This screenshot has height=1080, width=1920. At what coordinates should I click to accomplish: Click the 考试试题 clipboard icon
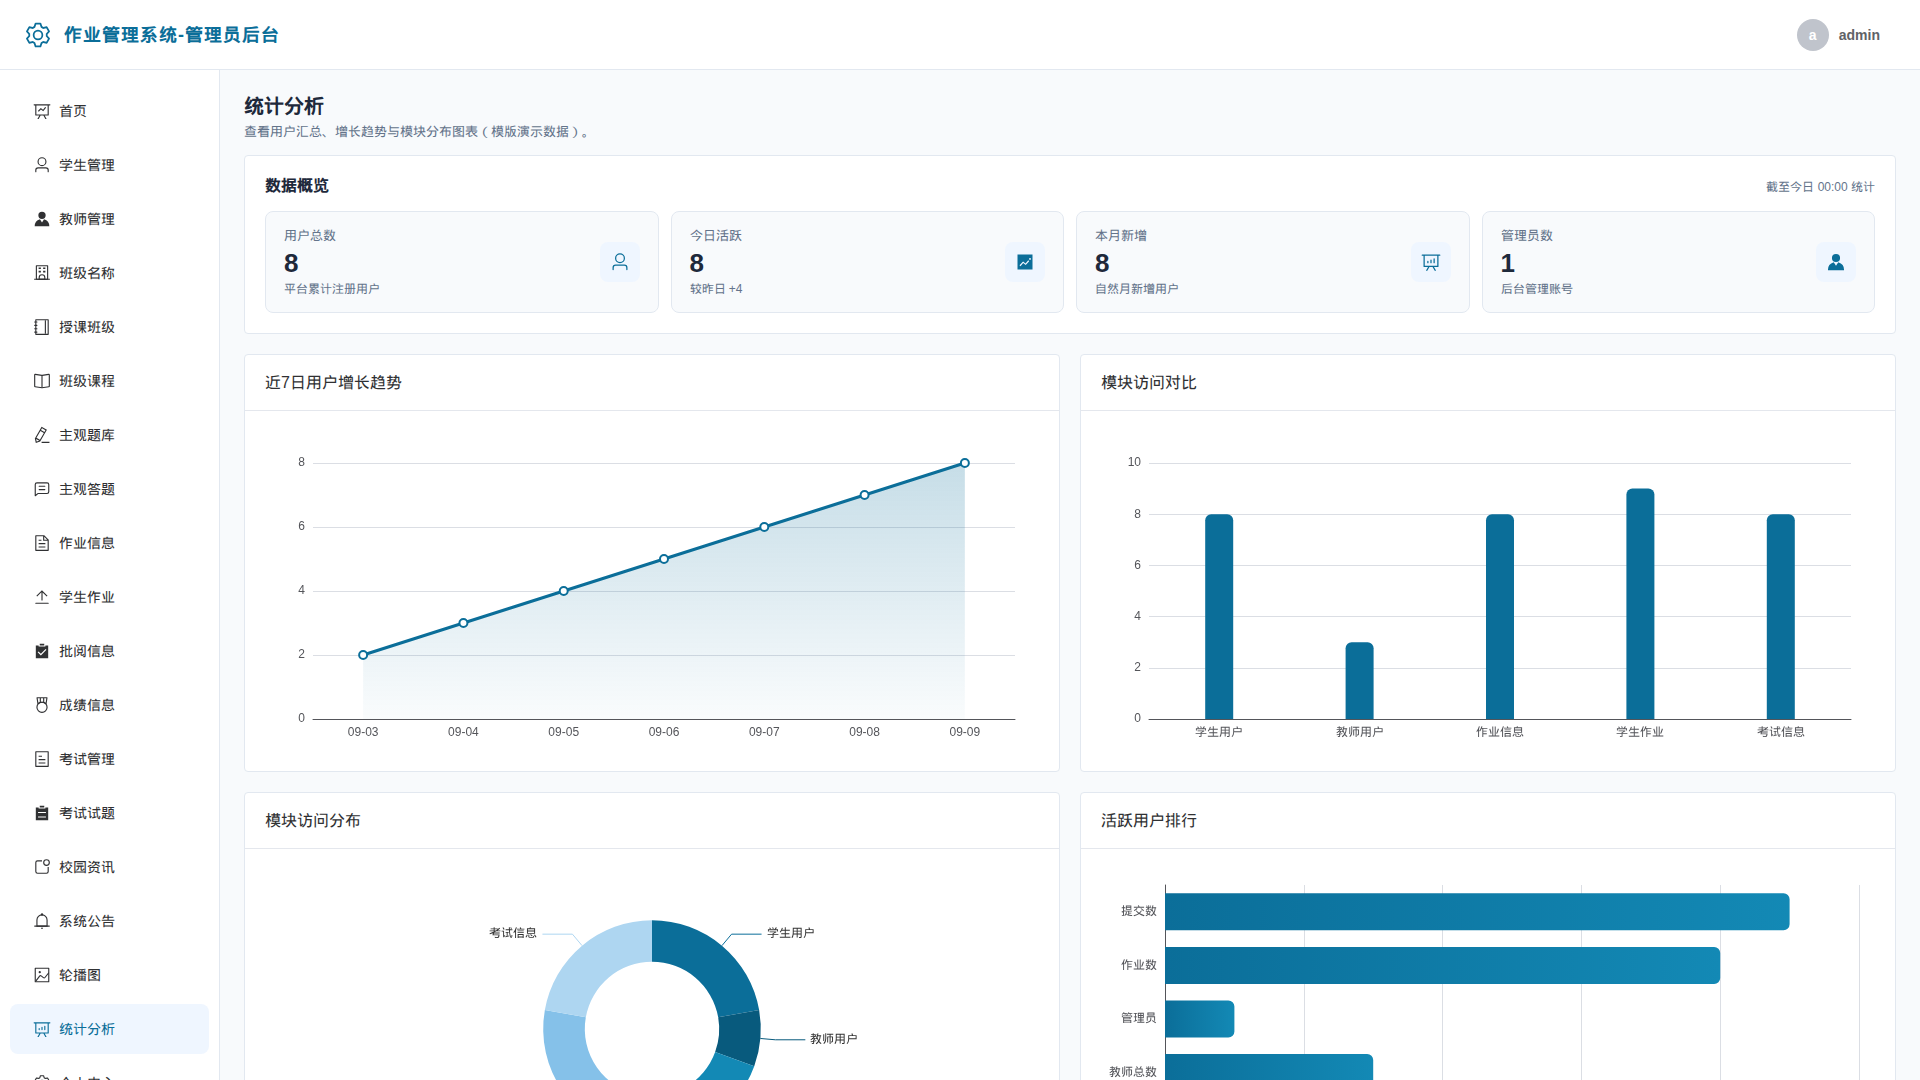pyautogui.click(x=42, y=813)
